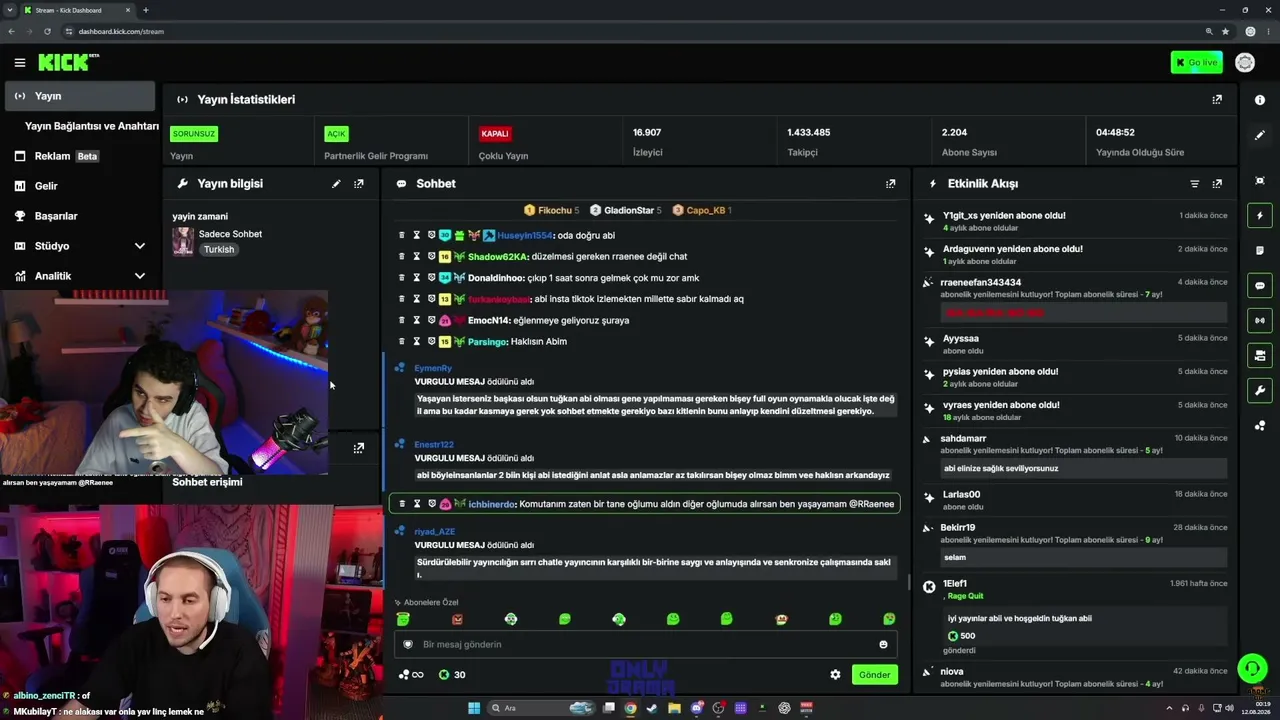The width and height of the screenshot is (1280, 720).
Task: Click the Windows taskbar search box
Action: click(x=540, y=708)
